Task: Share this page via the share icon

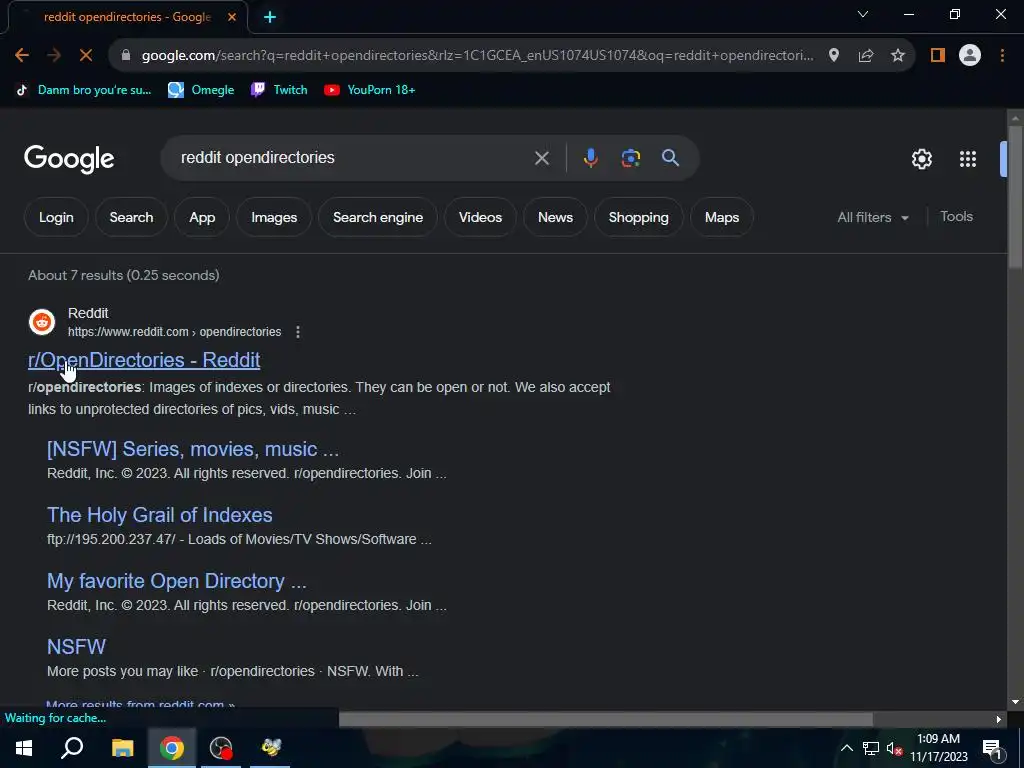Action: click(866, 56)
